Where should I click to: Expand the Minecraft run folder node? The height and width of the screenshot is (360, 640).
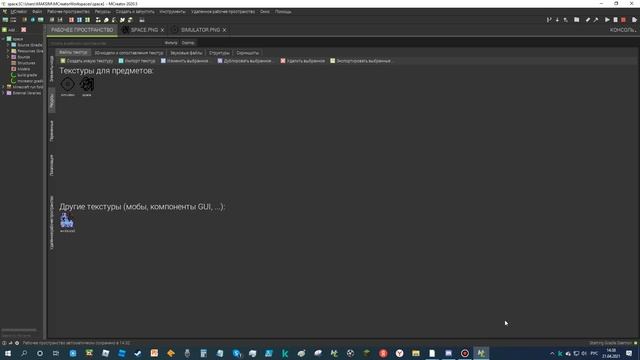click(x=3, y=87)
